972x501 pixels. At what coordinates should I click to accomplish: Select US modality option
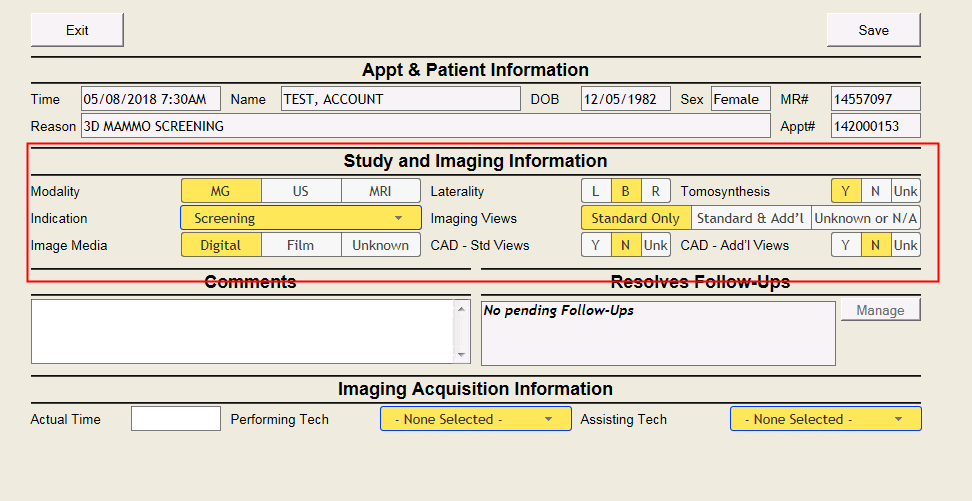tap(301, 191)
